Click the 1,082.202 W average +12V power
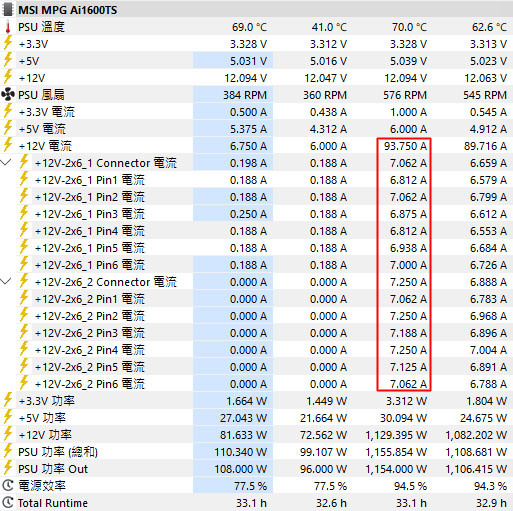 pos(476,435)
